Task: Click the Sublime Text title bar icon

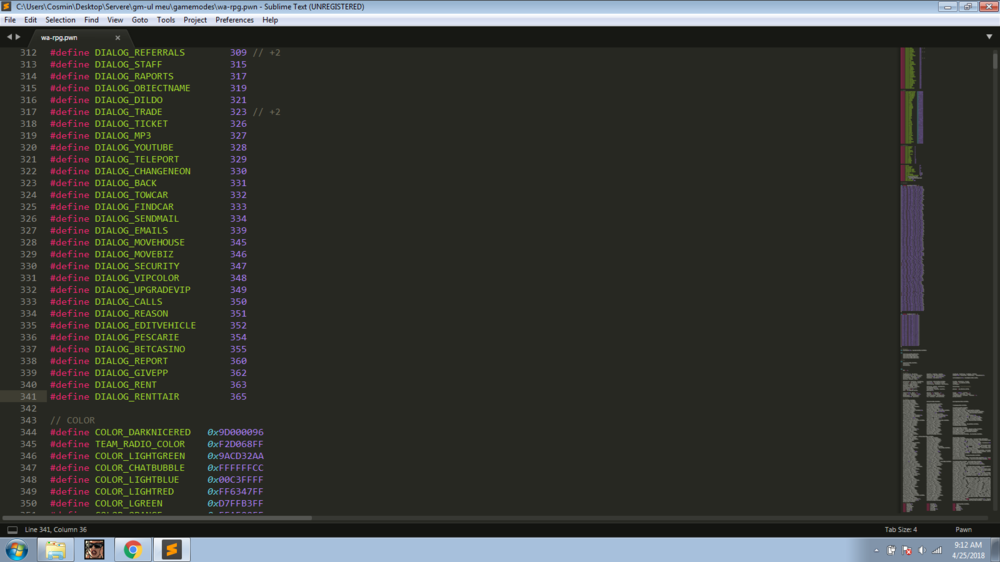Action: click(x=6, y=6)
